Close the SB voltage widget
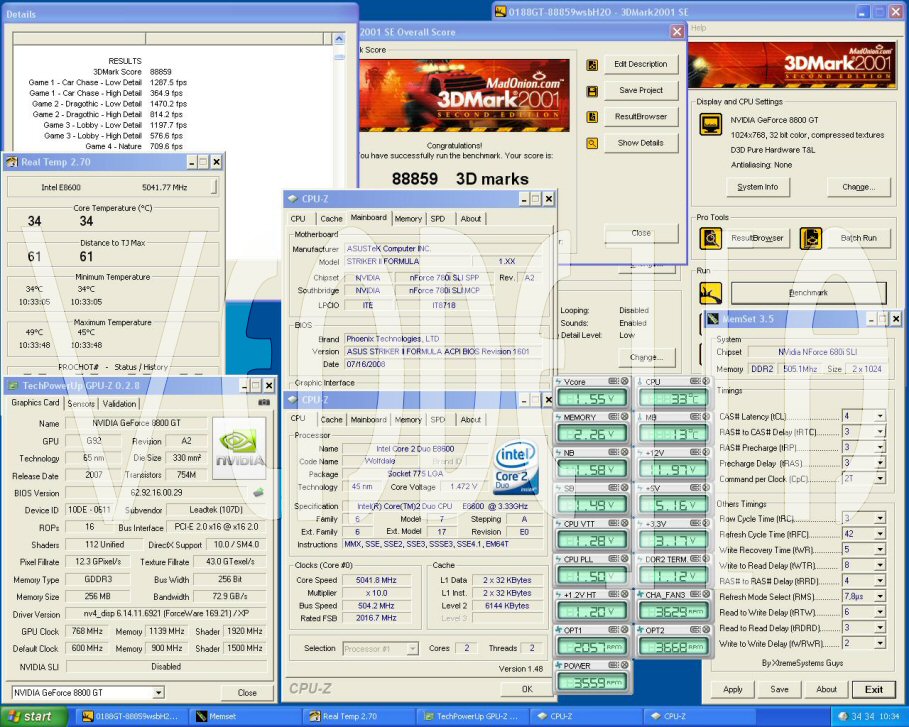The height and width of the screenshot is (727, 909). coord(624,488)
